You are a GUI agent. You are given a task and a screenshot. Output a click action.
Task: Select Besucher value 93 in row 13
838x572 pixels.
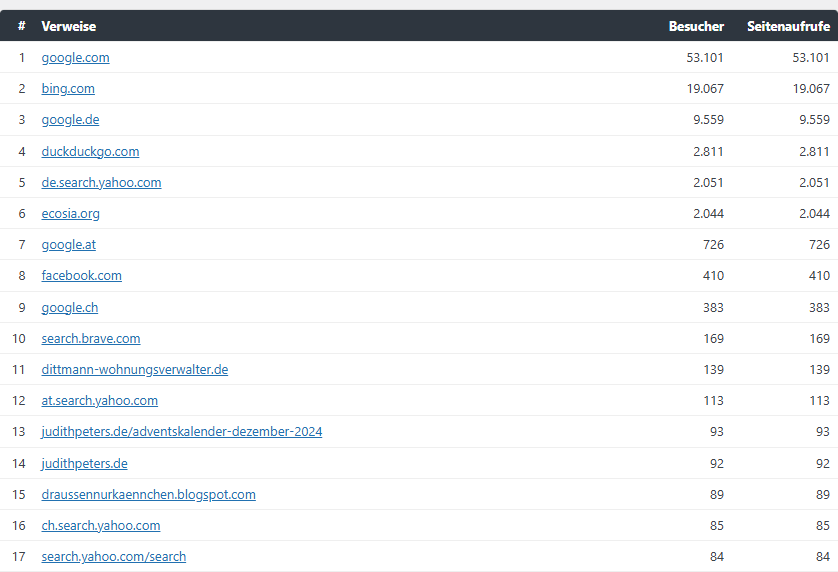(x=717, y=432)
